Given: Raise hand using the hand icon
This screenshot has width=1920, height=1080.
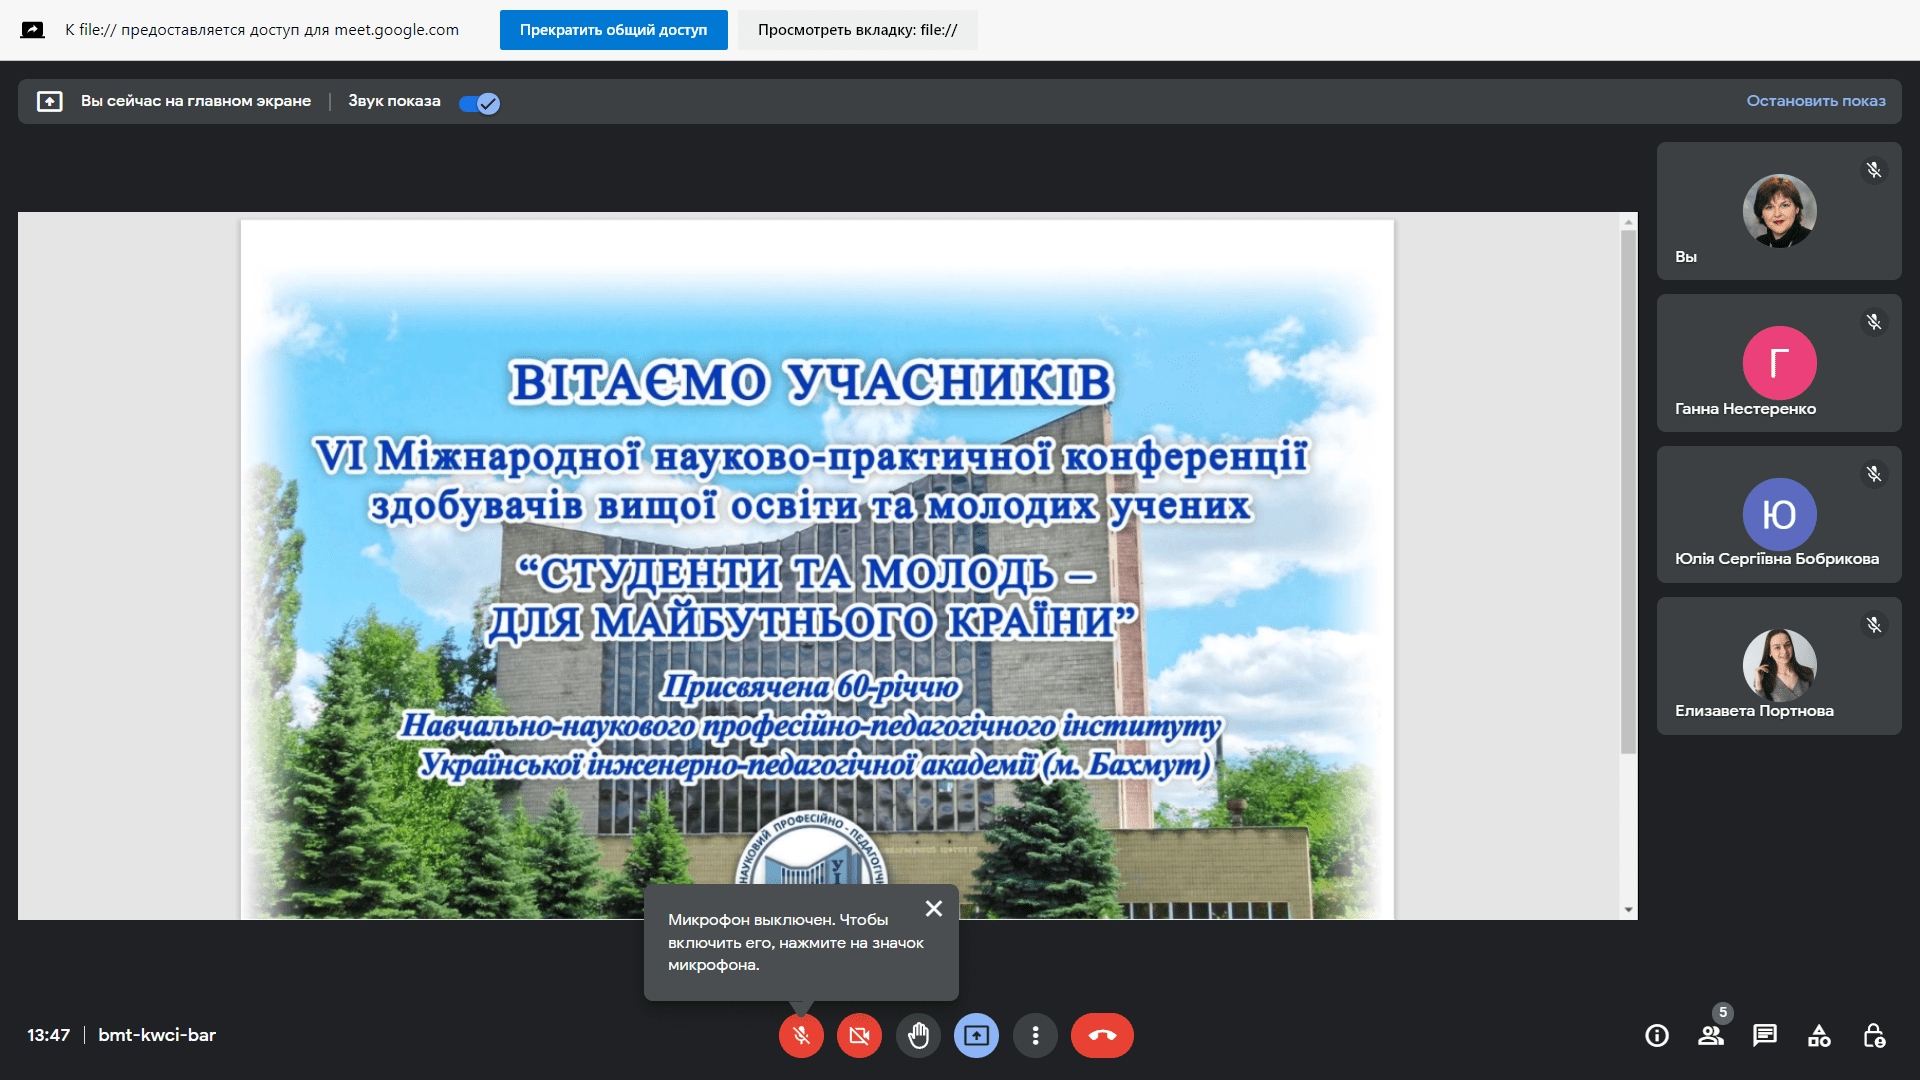Looking at the screenshot, I should pos(918,1035).
